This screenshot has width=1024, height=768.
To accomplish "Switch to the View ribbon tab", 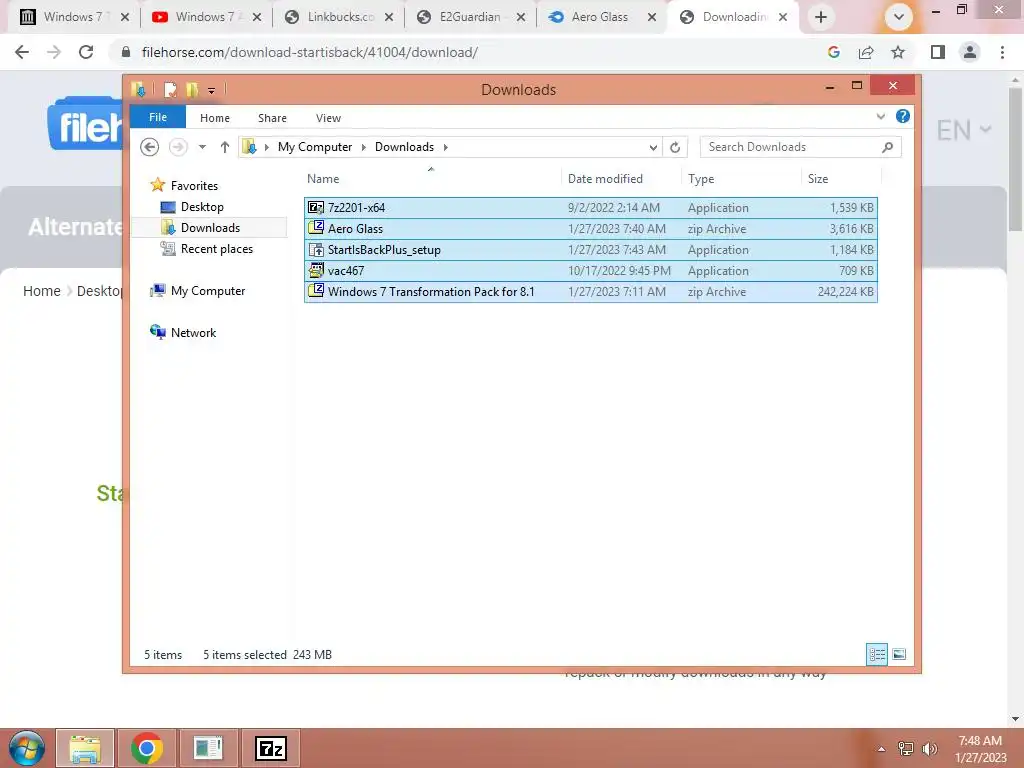I will point(328,118).
